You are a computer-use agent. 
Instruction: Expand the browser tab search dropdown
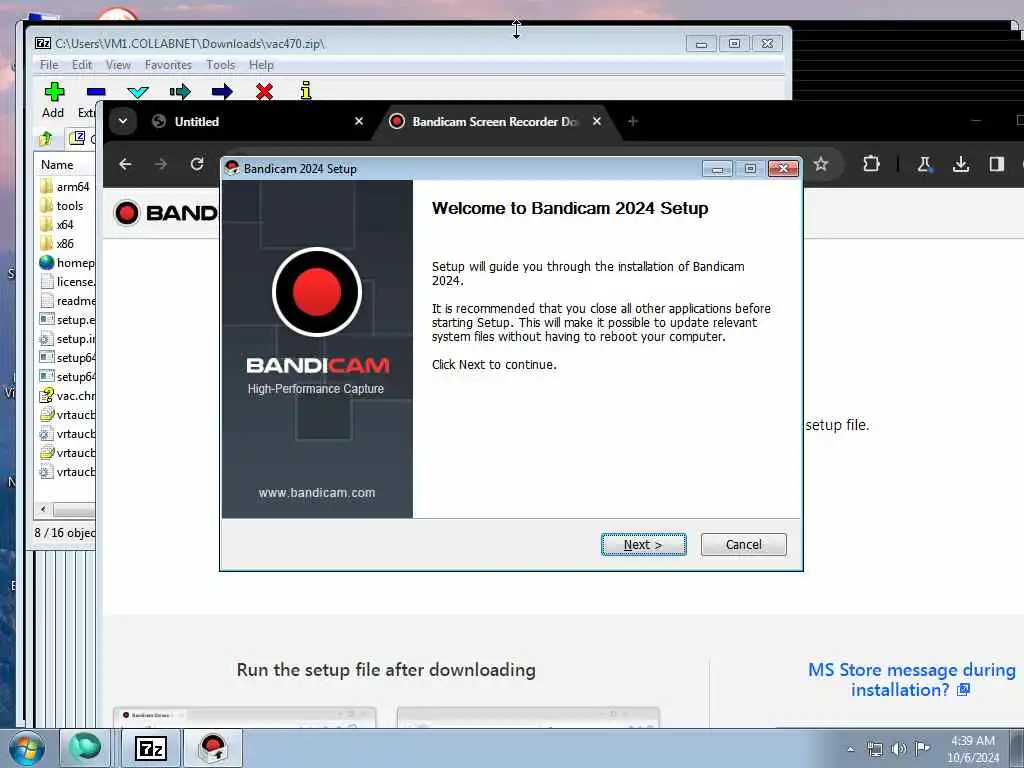[123, 121]
